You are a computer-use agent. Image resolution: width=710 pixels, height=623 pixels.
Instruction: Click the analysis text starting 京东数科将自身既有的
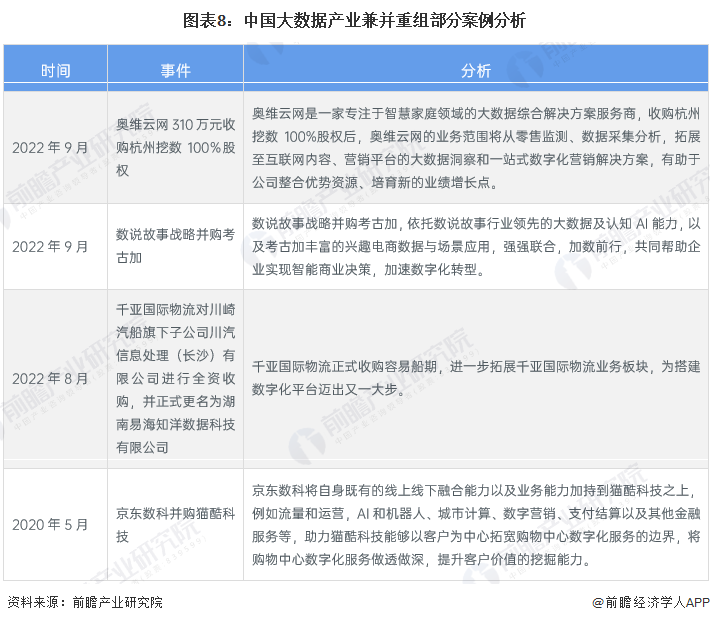(476, 525)
